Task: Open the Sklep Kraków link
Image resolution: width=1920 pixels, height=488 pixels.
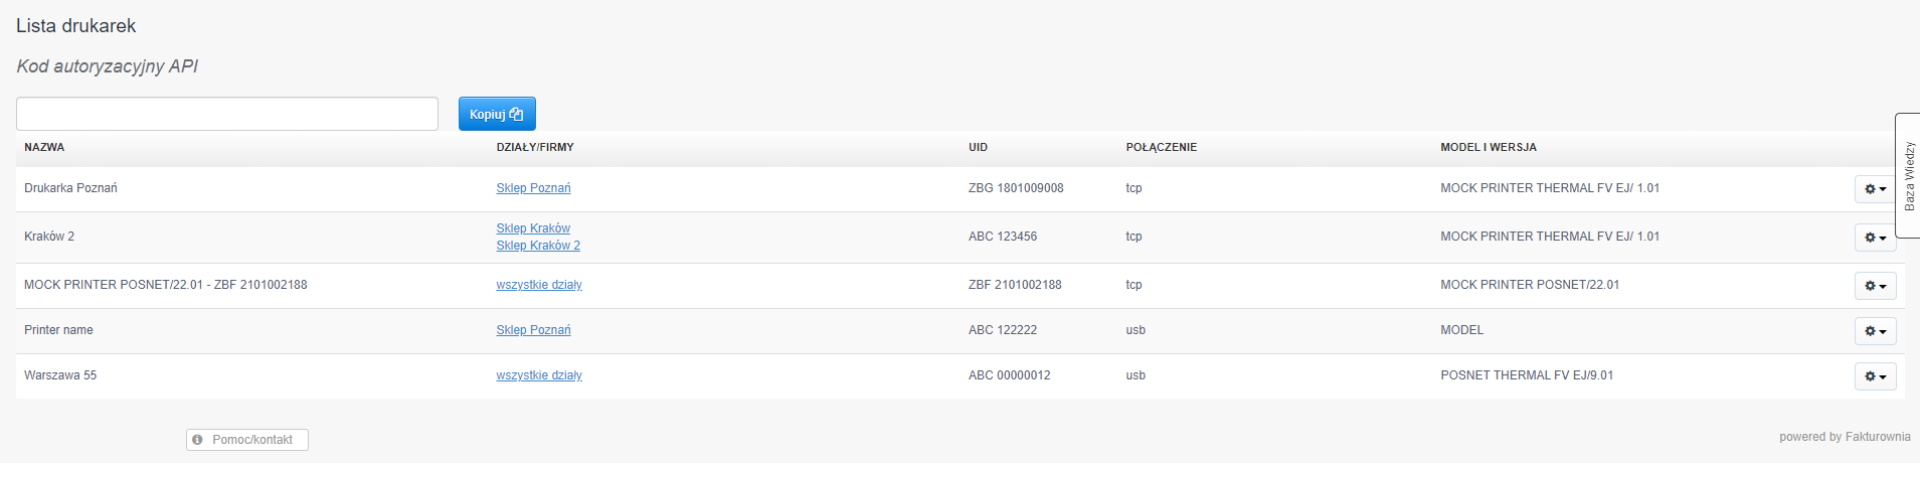Action: coord(533,228)
